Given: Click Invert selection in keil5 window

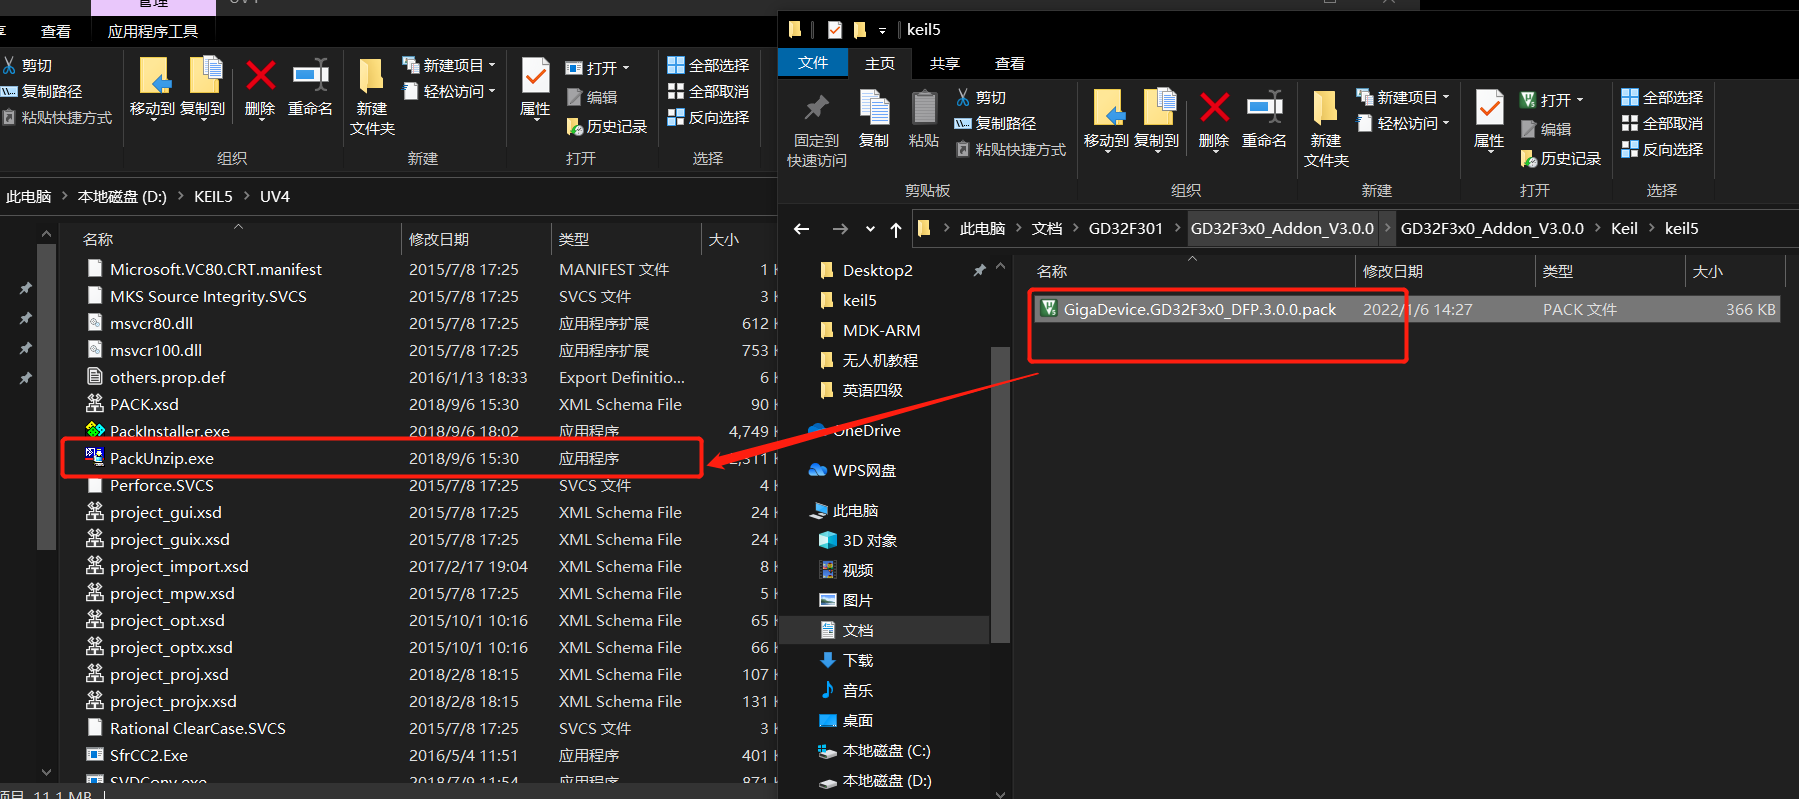Looking at the screenshot, I should (x=1662, y=149).
